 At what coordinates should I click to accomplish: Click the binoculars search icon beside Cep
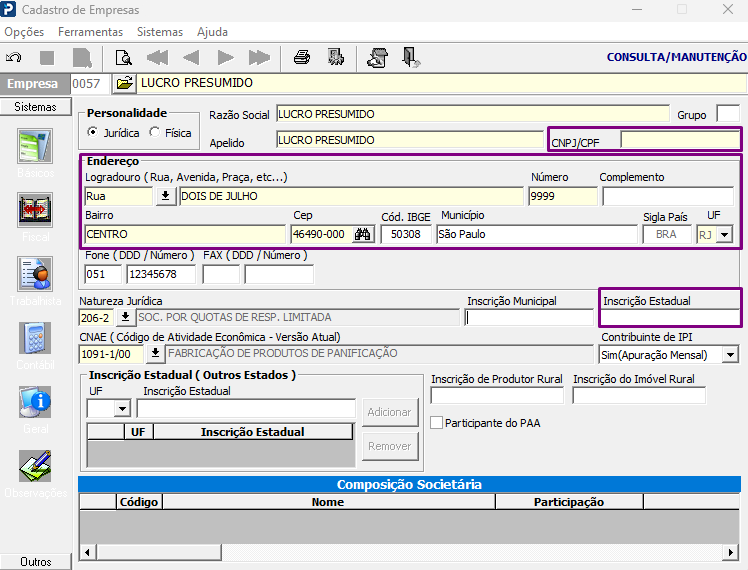[x=363, y=234]
